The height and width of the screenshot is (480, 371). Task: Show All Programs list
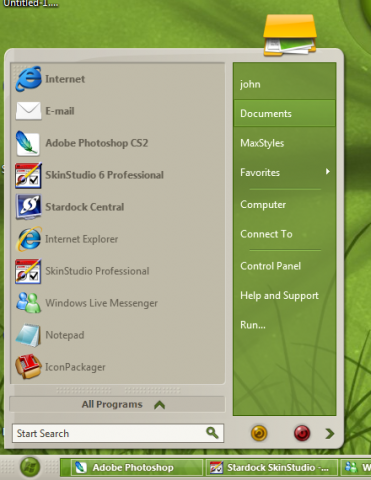tap(117, 404)
